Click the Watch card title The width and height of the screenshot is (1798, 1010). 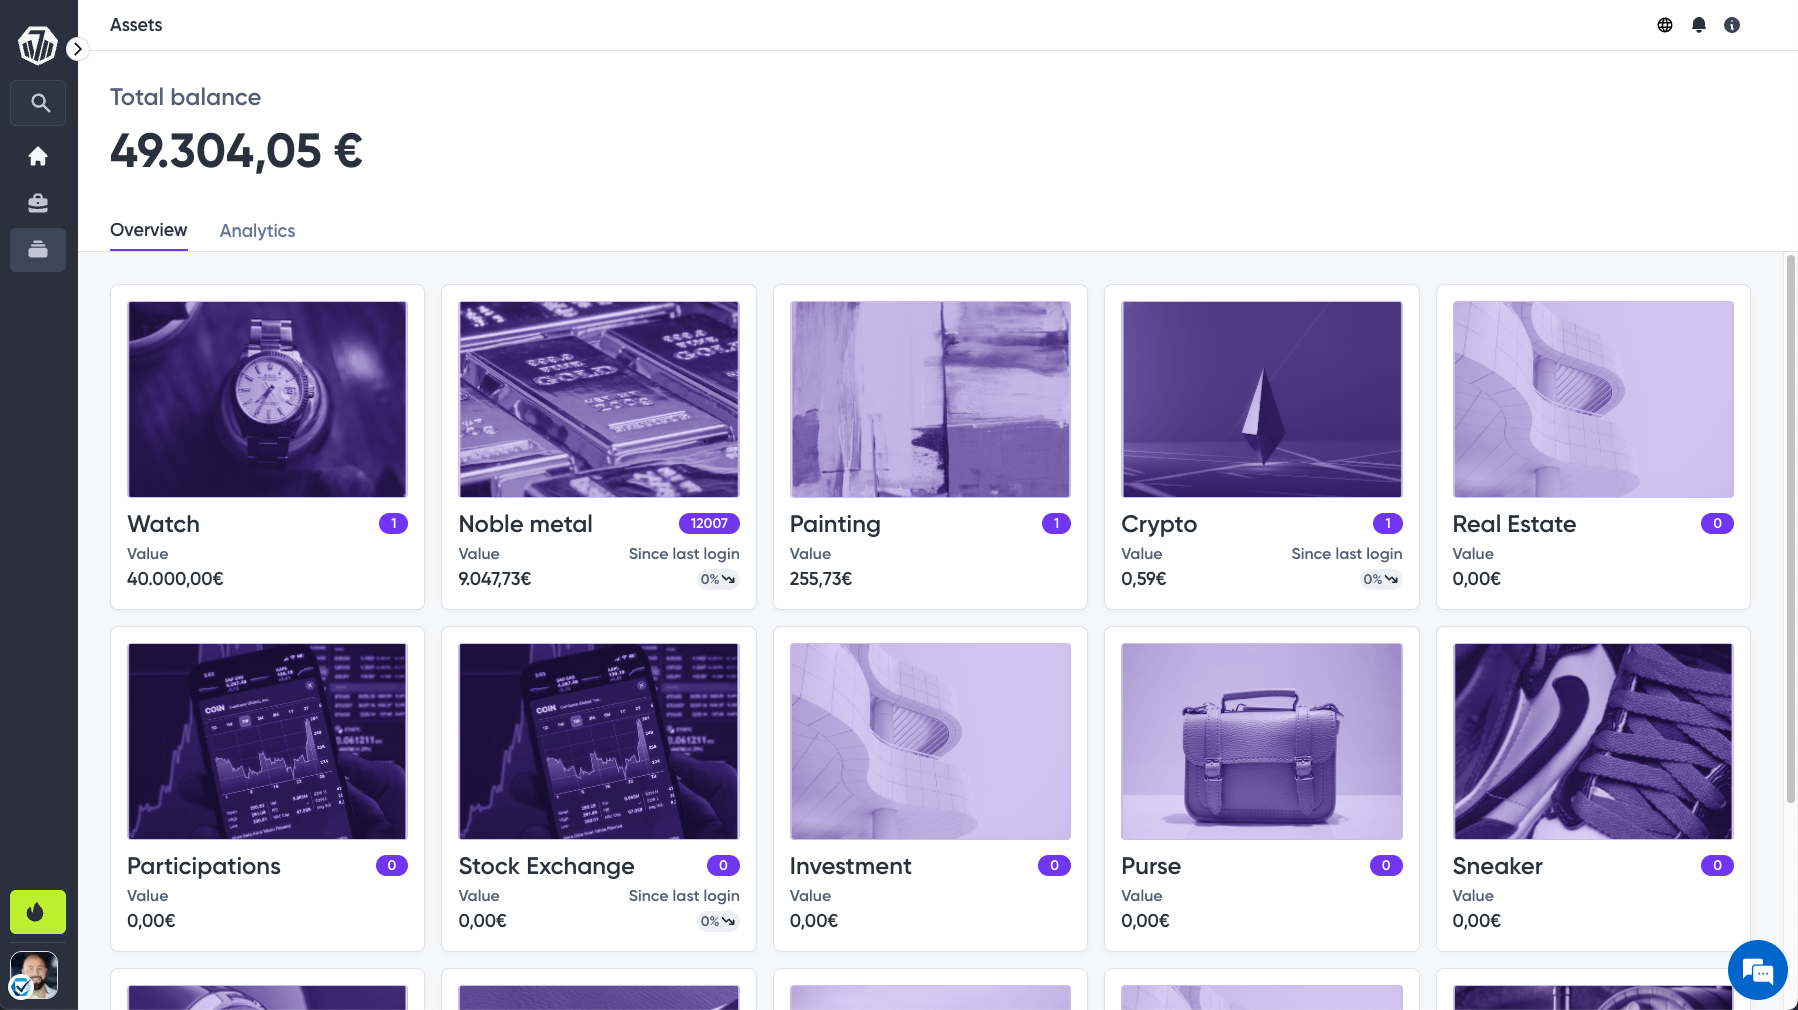point(164,524)
